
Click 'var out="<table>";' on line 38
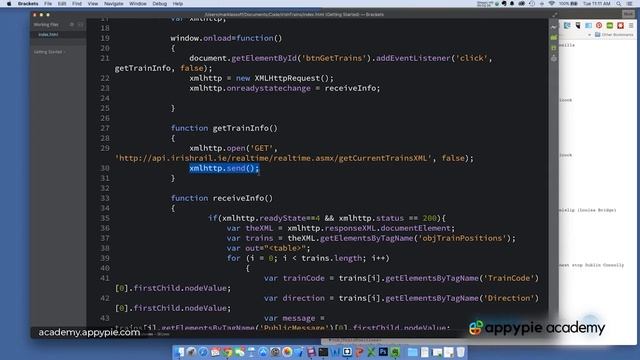tap(268, 248)
